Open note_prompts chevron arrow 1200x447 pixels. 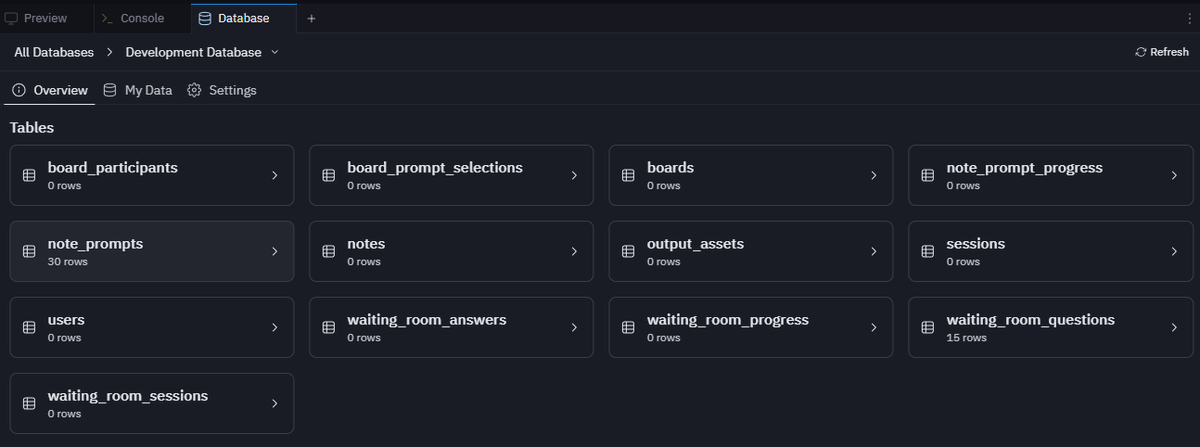coord(274,251)
